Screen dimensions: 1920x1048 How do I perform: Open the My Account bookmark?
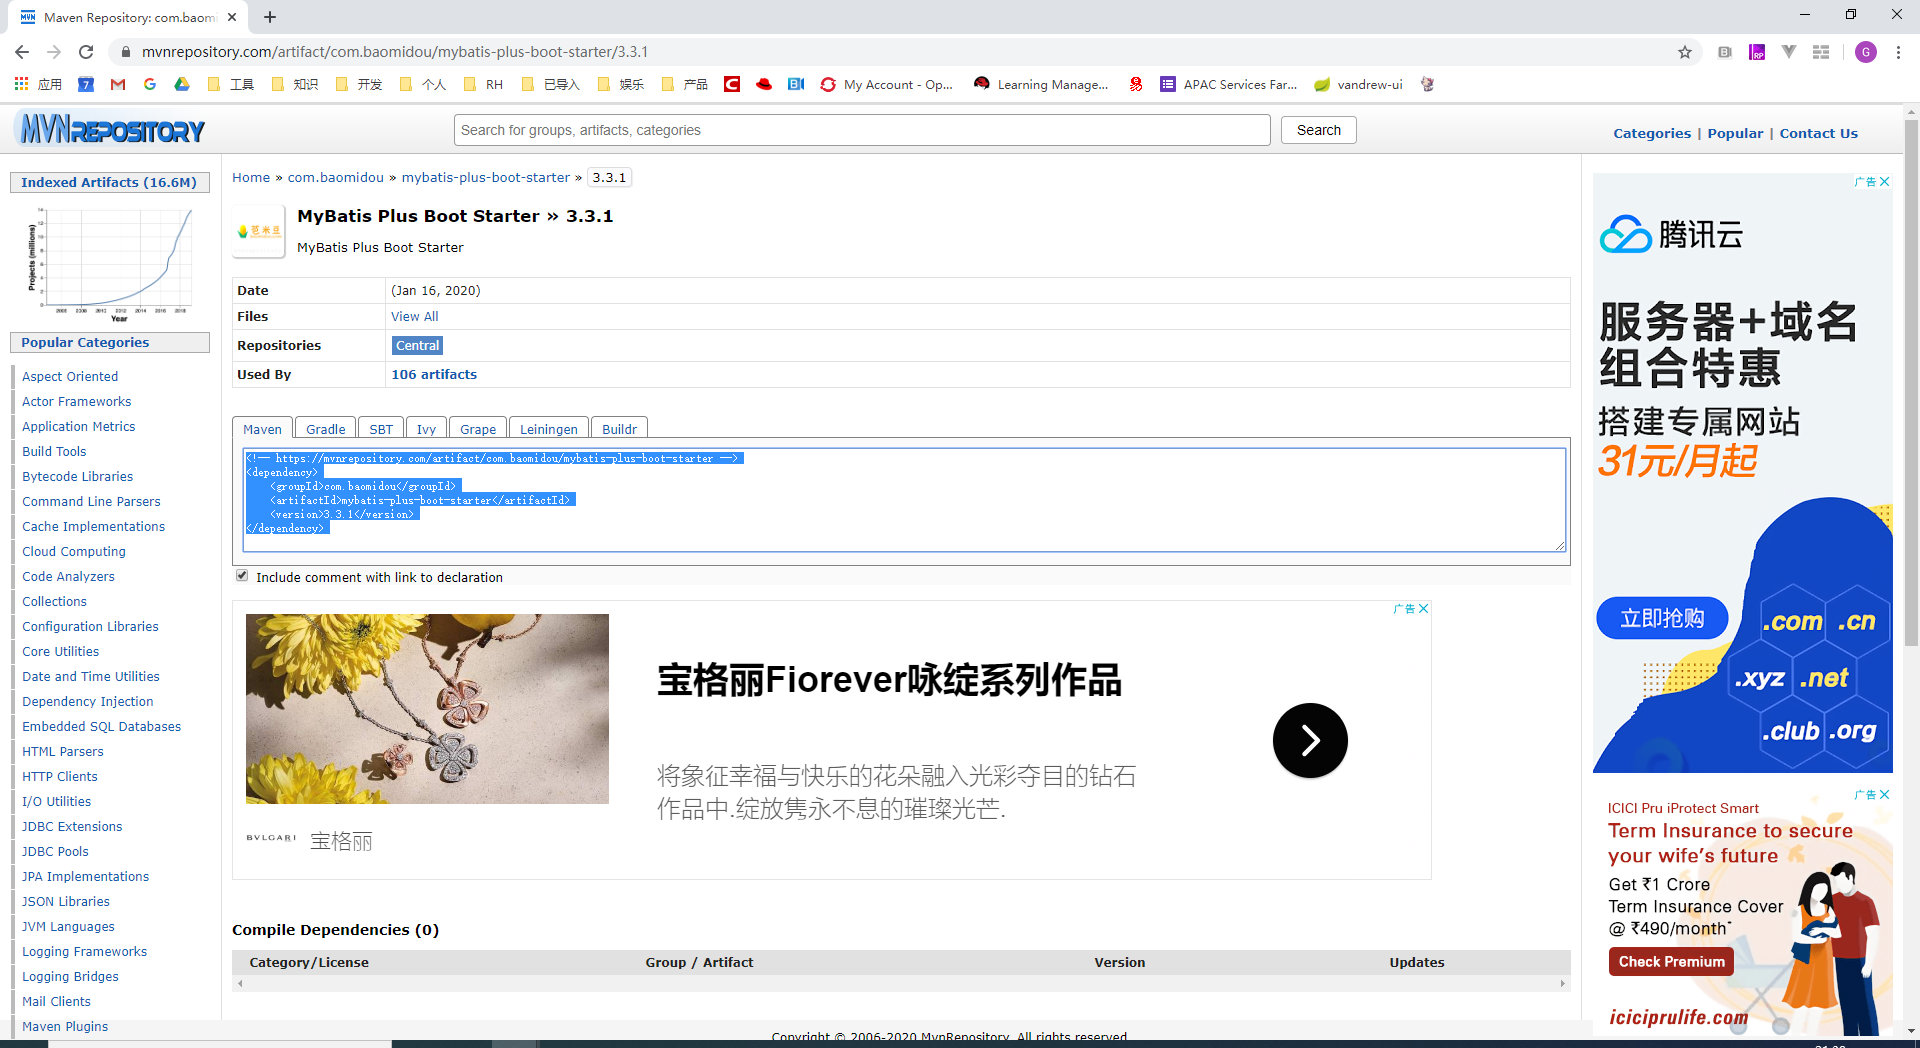[x=886, y=84]
